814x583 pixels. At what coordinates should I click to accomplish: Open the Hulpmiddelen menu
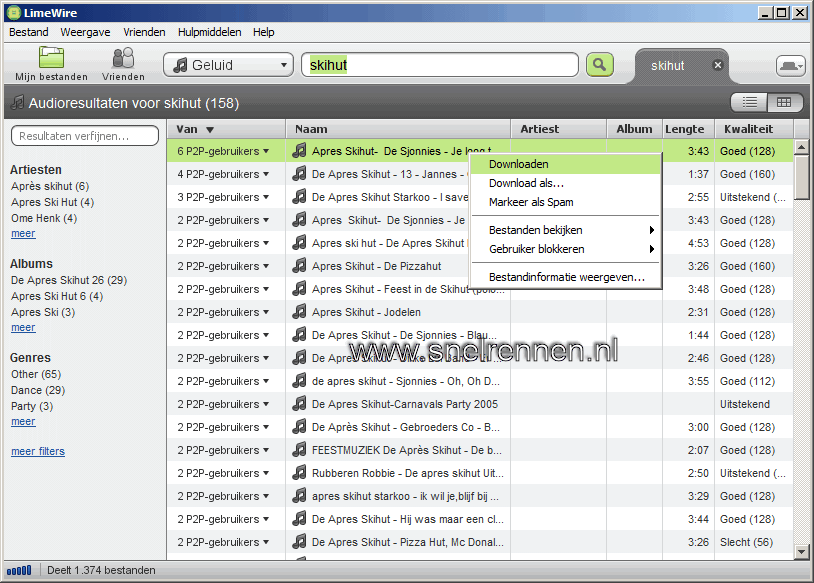click(209, 32)
